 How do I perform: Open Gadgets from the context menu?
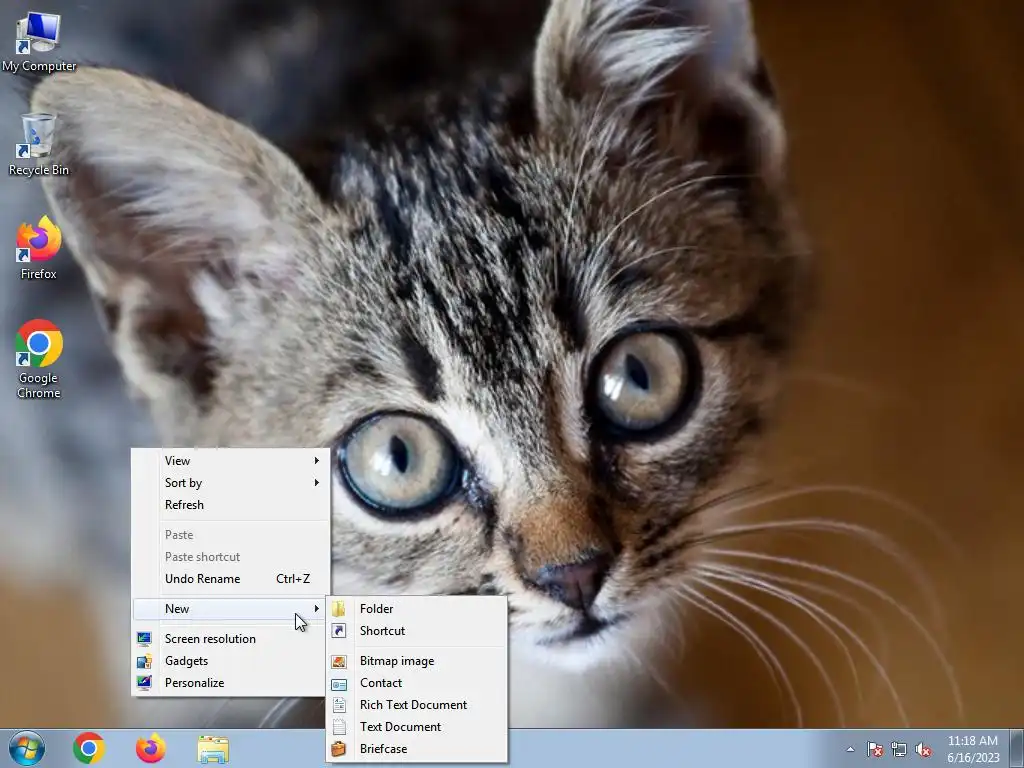tap(231, 661)
